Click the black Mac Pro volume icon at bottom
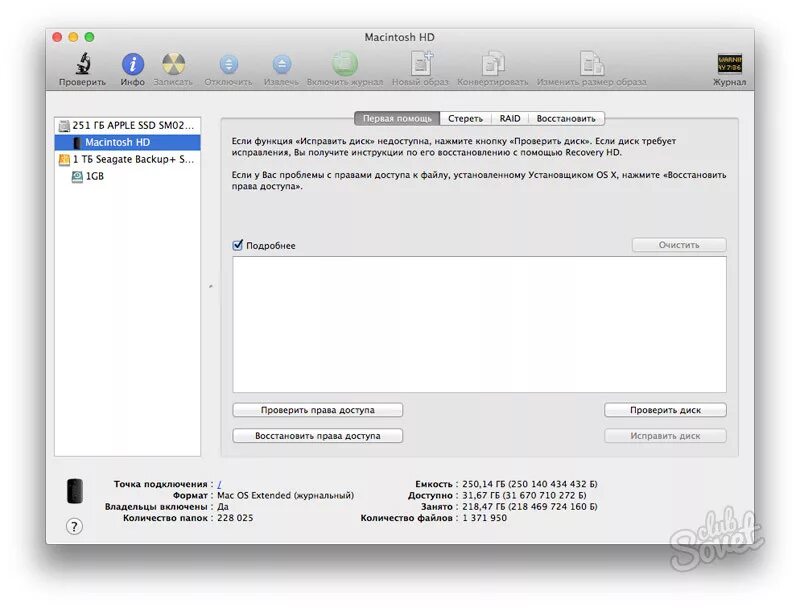The image size is (800, 608). (x=75, y=491)
